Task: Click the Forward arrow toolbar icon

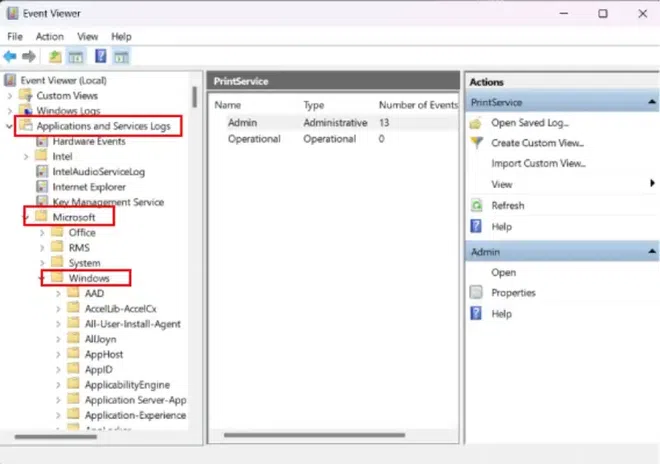Action: coord(29,56)
